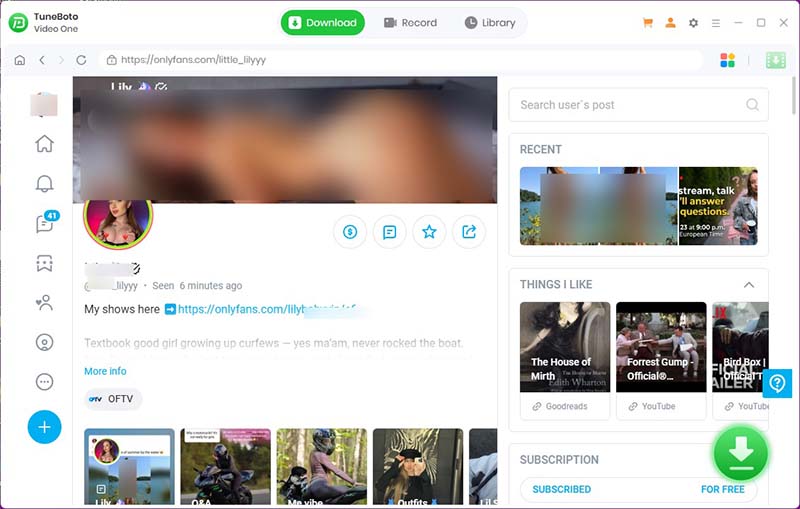Click the SUBSCRIPTION section heading
Screen dimensions: 800x509
pos(559,460)
